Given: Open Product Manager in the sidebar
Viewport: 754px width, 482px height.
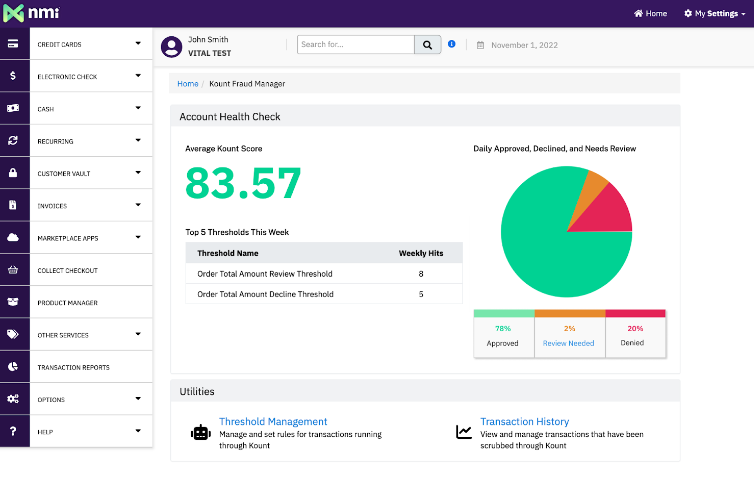Looking at the screenshot, I should point(67,303).
